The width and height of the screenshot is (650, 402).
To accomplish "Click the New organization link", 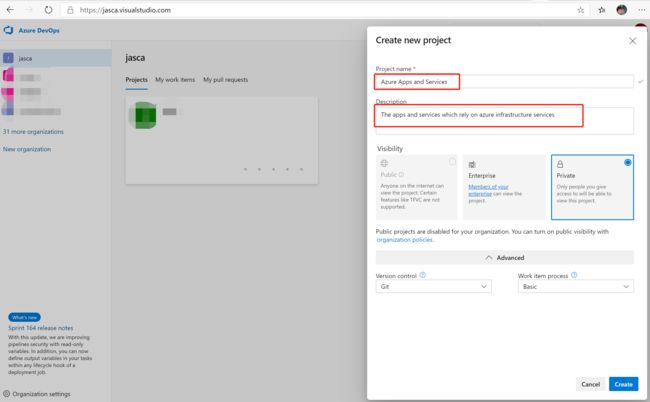I will click(27, 149).
